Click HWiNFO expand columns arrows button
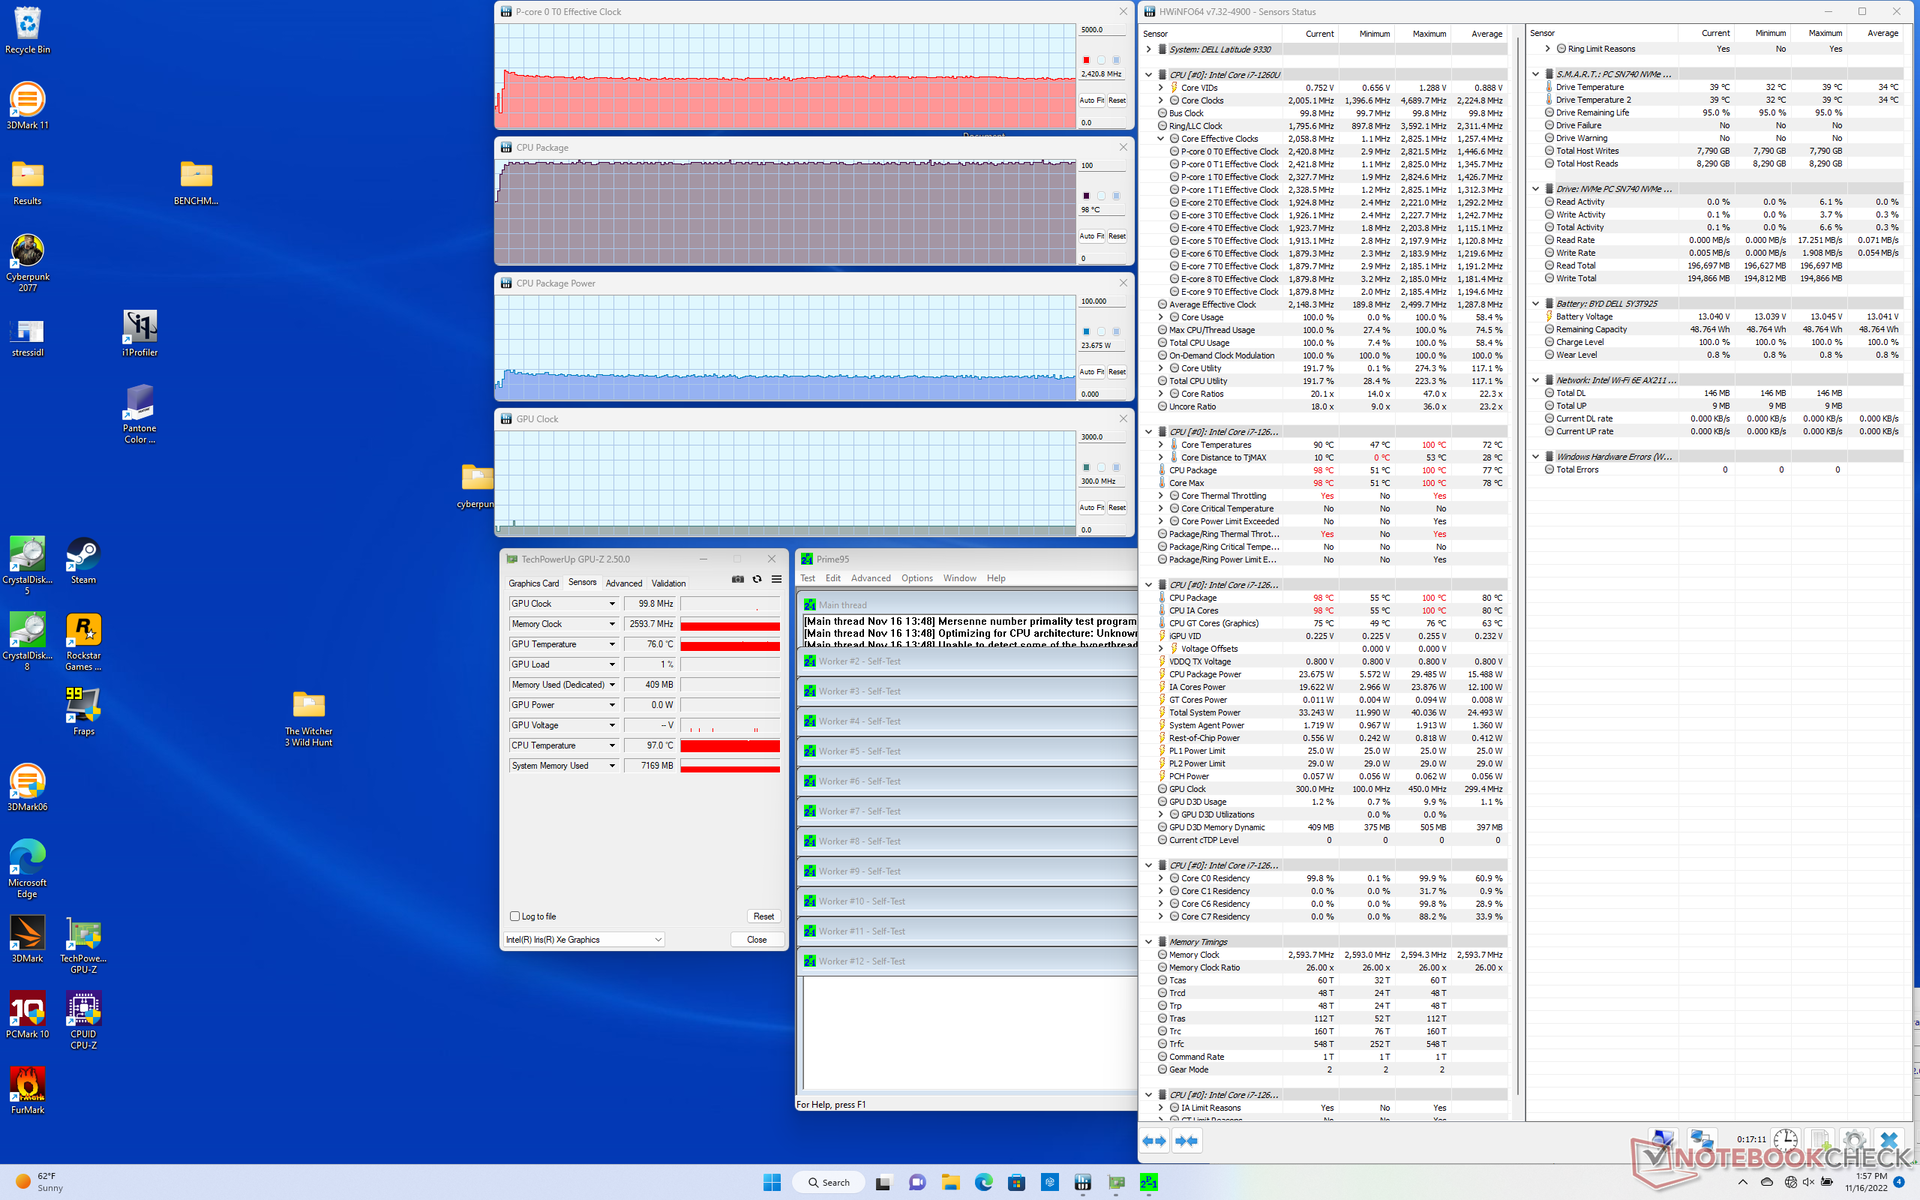The width and height of the screenshot is (1920, 1200). tap(1154, 1141)
